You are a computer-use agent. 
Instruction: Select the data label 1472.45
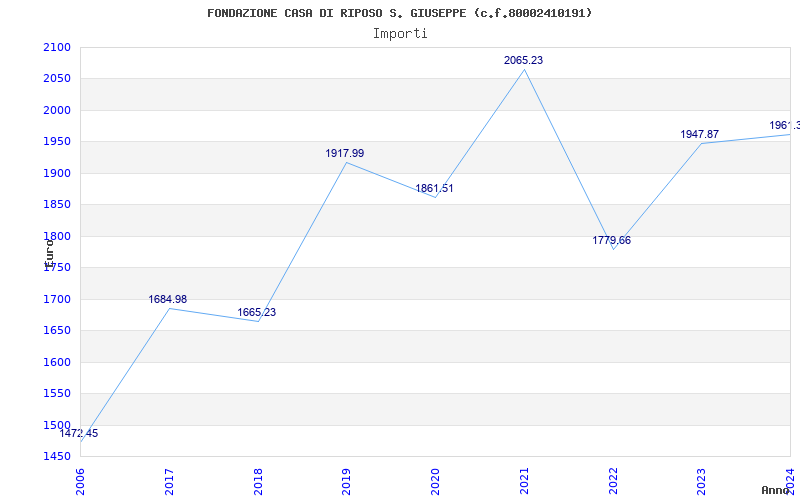coord(79,434)
